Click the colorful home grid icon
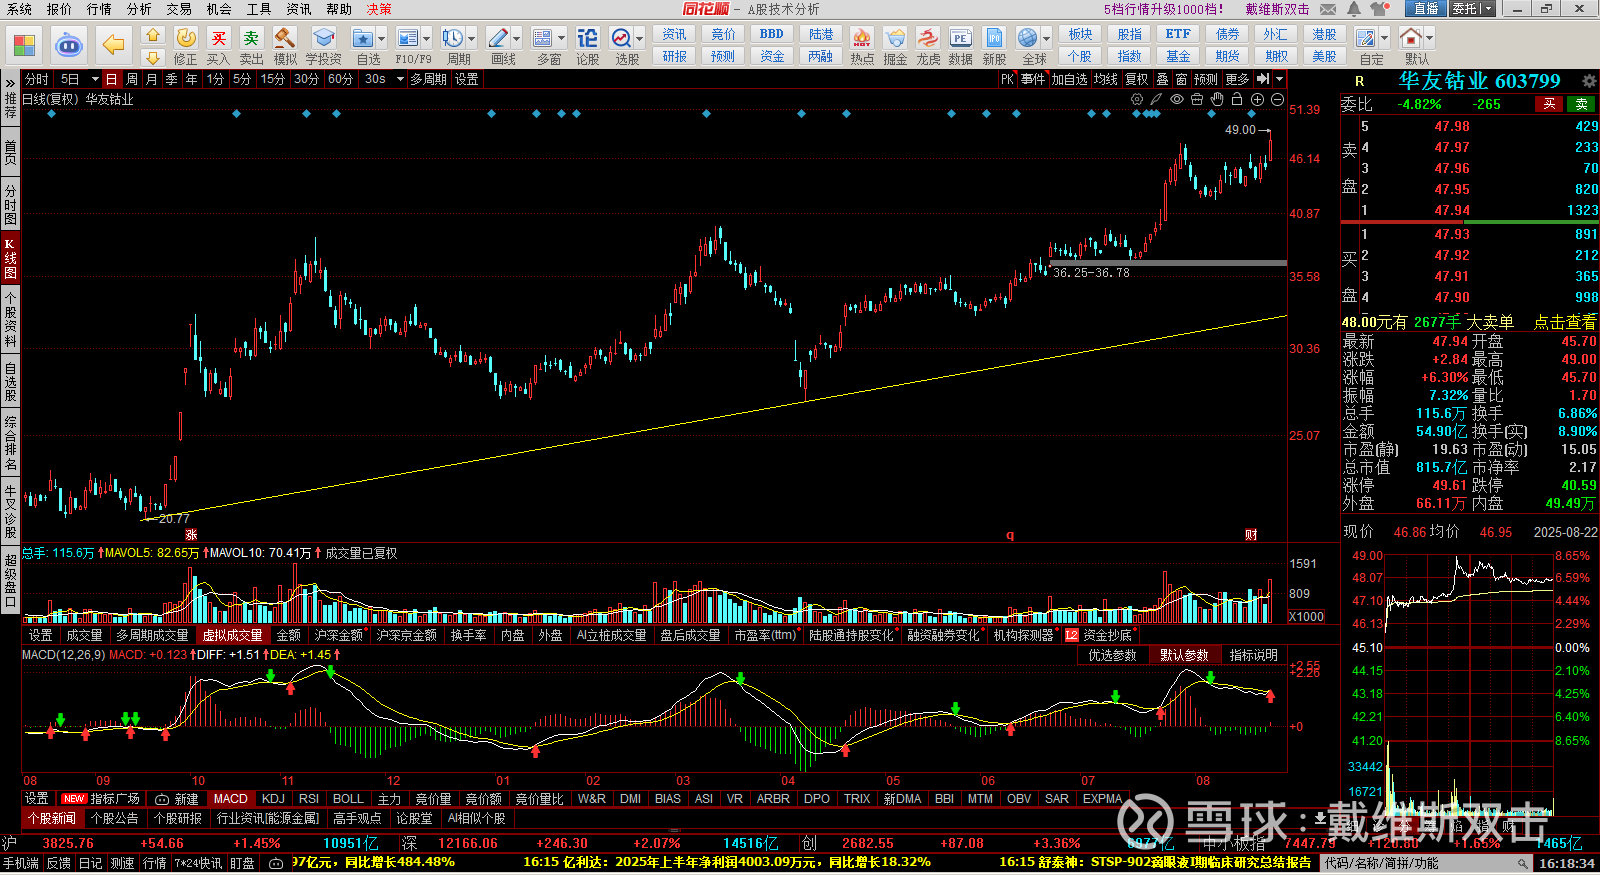This screenshot has width=1600, height=875. 24,46
